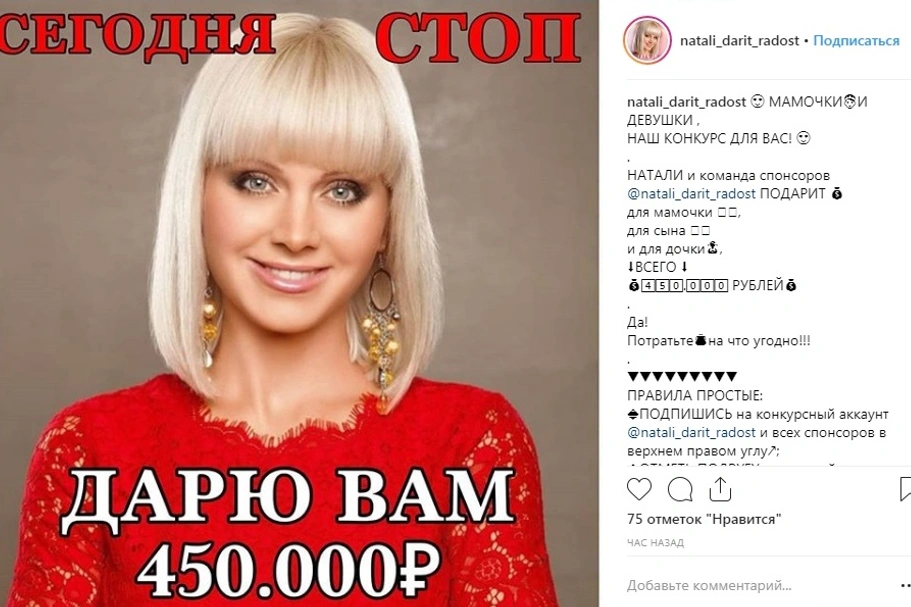The width and height of the screenshot is (911, 607).
Task: Click the Подписаться follow link
Action: pos(856,41)
